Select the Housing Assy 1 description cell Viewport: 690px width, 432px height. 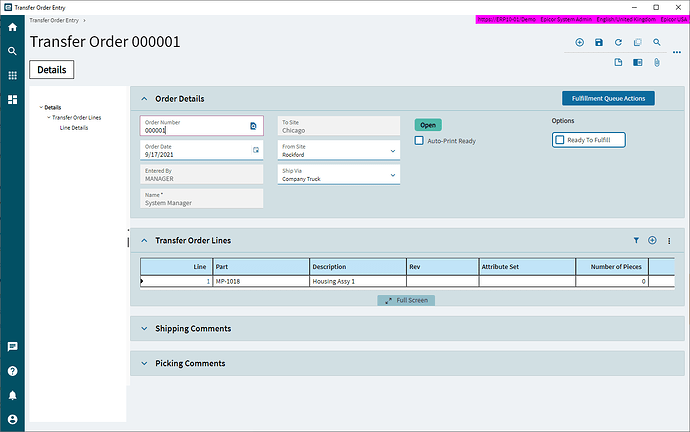(358, 281)
